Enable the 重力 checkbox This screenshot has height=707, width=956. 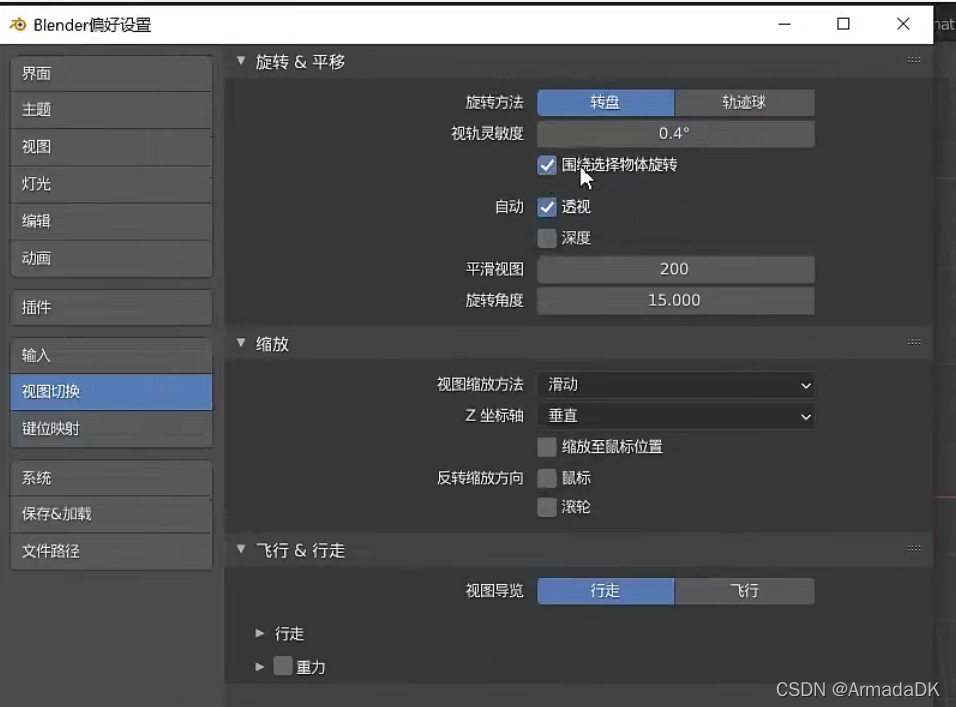(x=282, y=666)
